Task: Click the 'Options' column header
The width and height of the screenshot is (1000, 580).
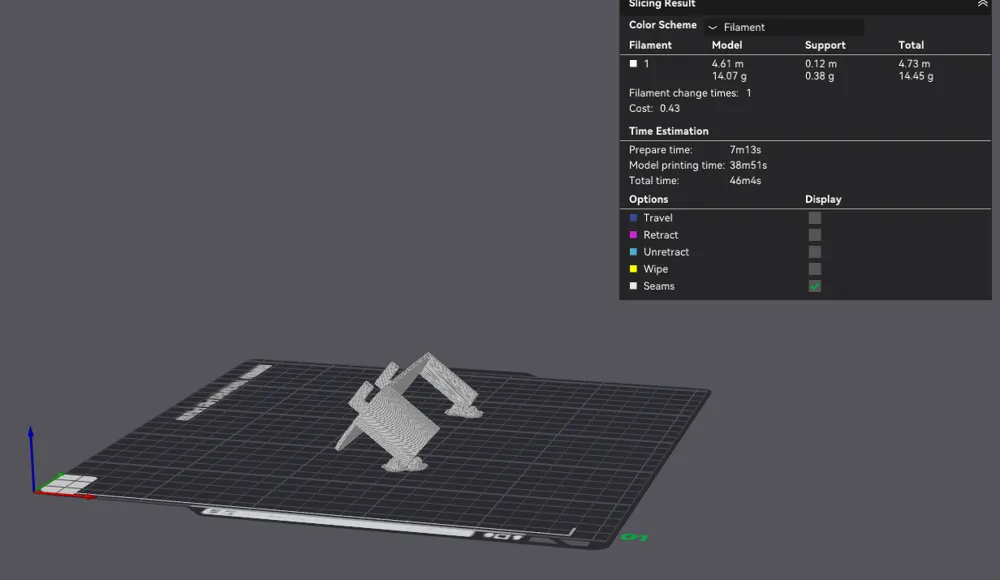Action: (648, 199)
